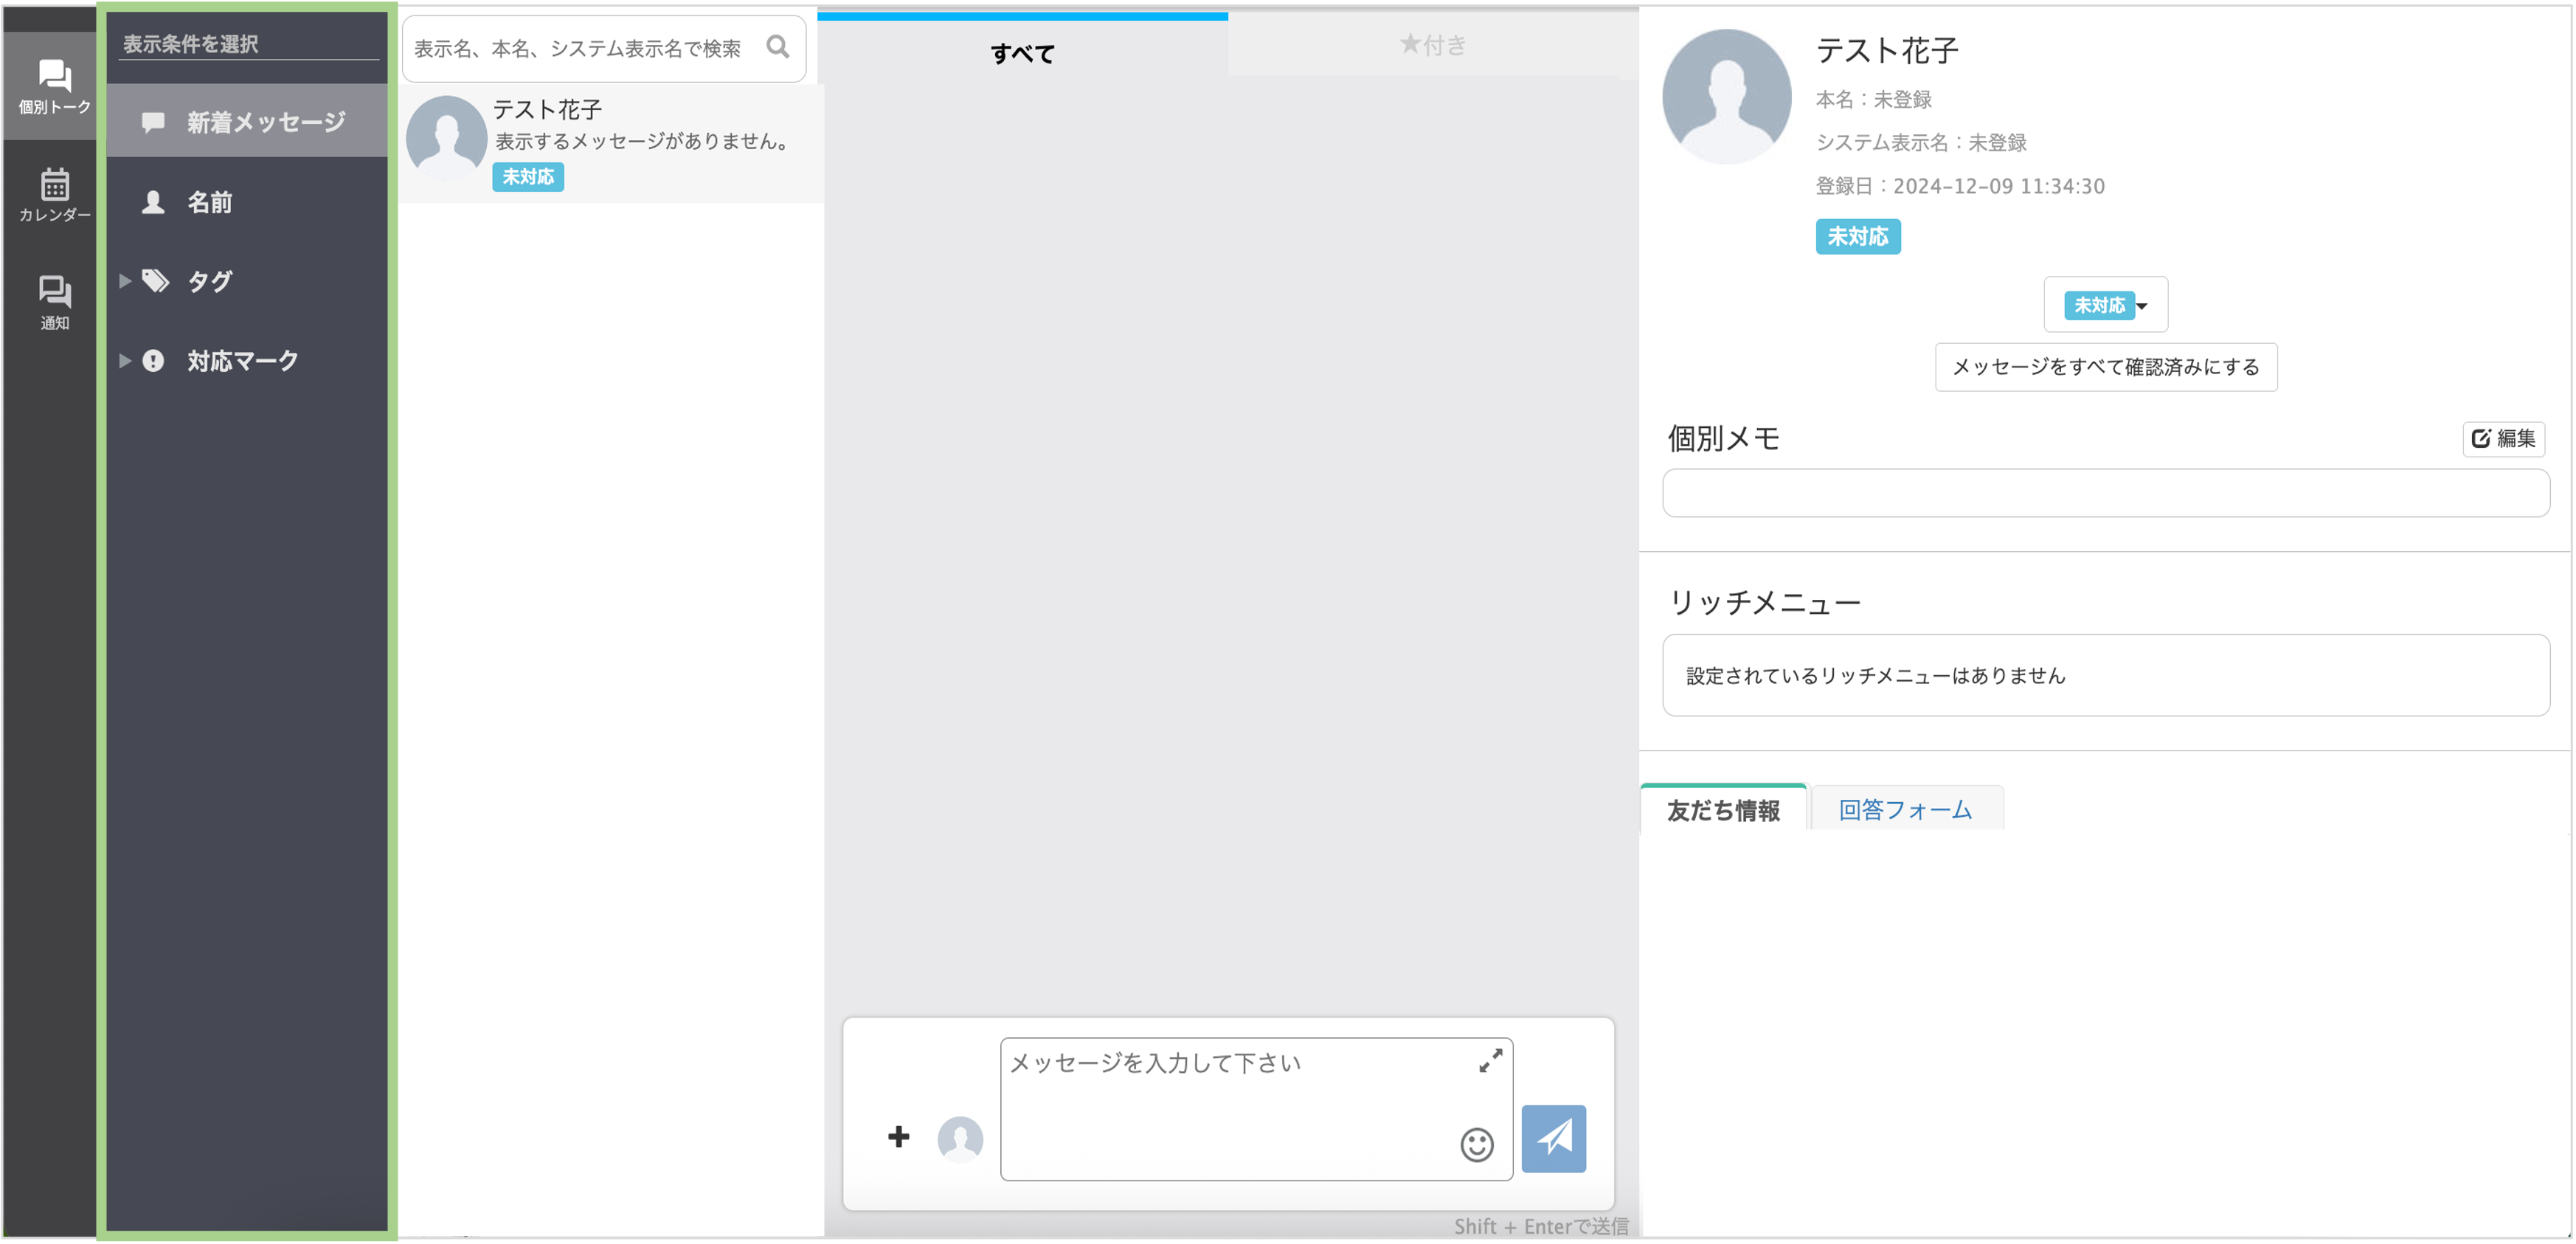Expand the タグ filter arrow
The height and width of the screenshot is (1244, 2576).
tap(125, 281)
